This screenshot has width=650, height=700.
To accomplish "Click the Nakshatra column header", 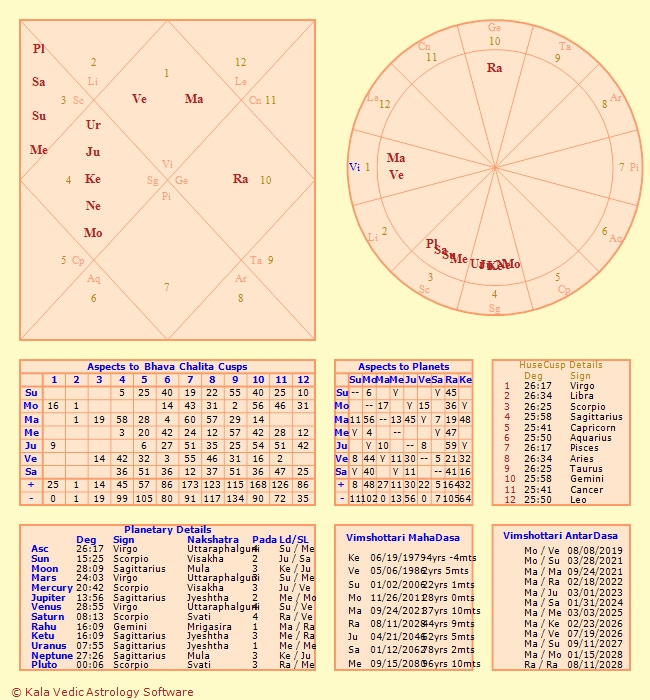I will point(212,539).
